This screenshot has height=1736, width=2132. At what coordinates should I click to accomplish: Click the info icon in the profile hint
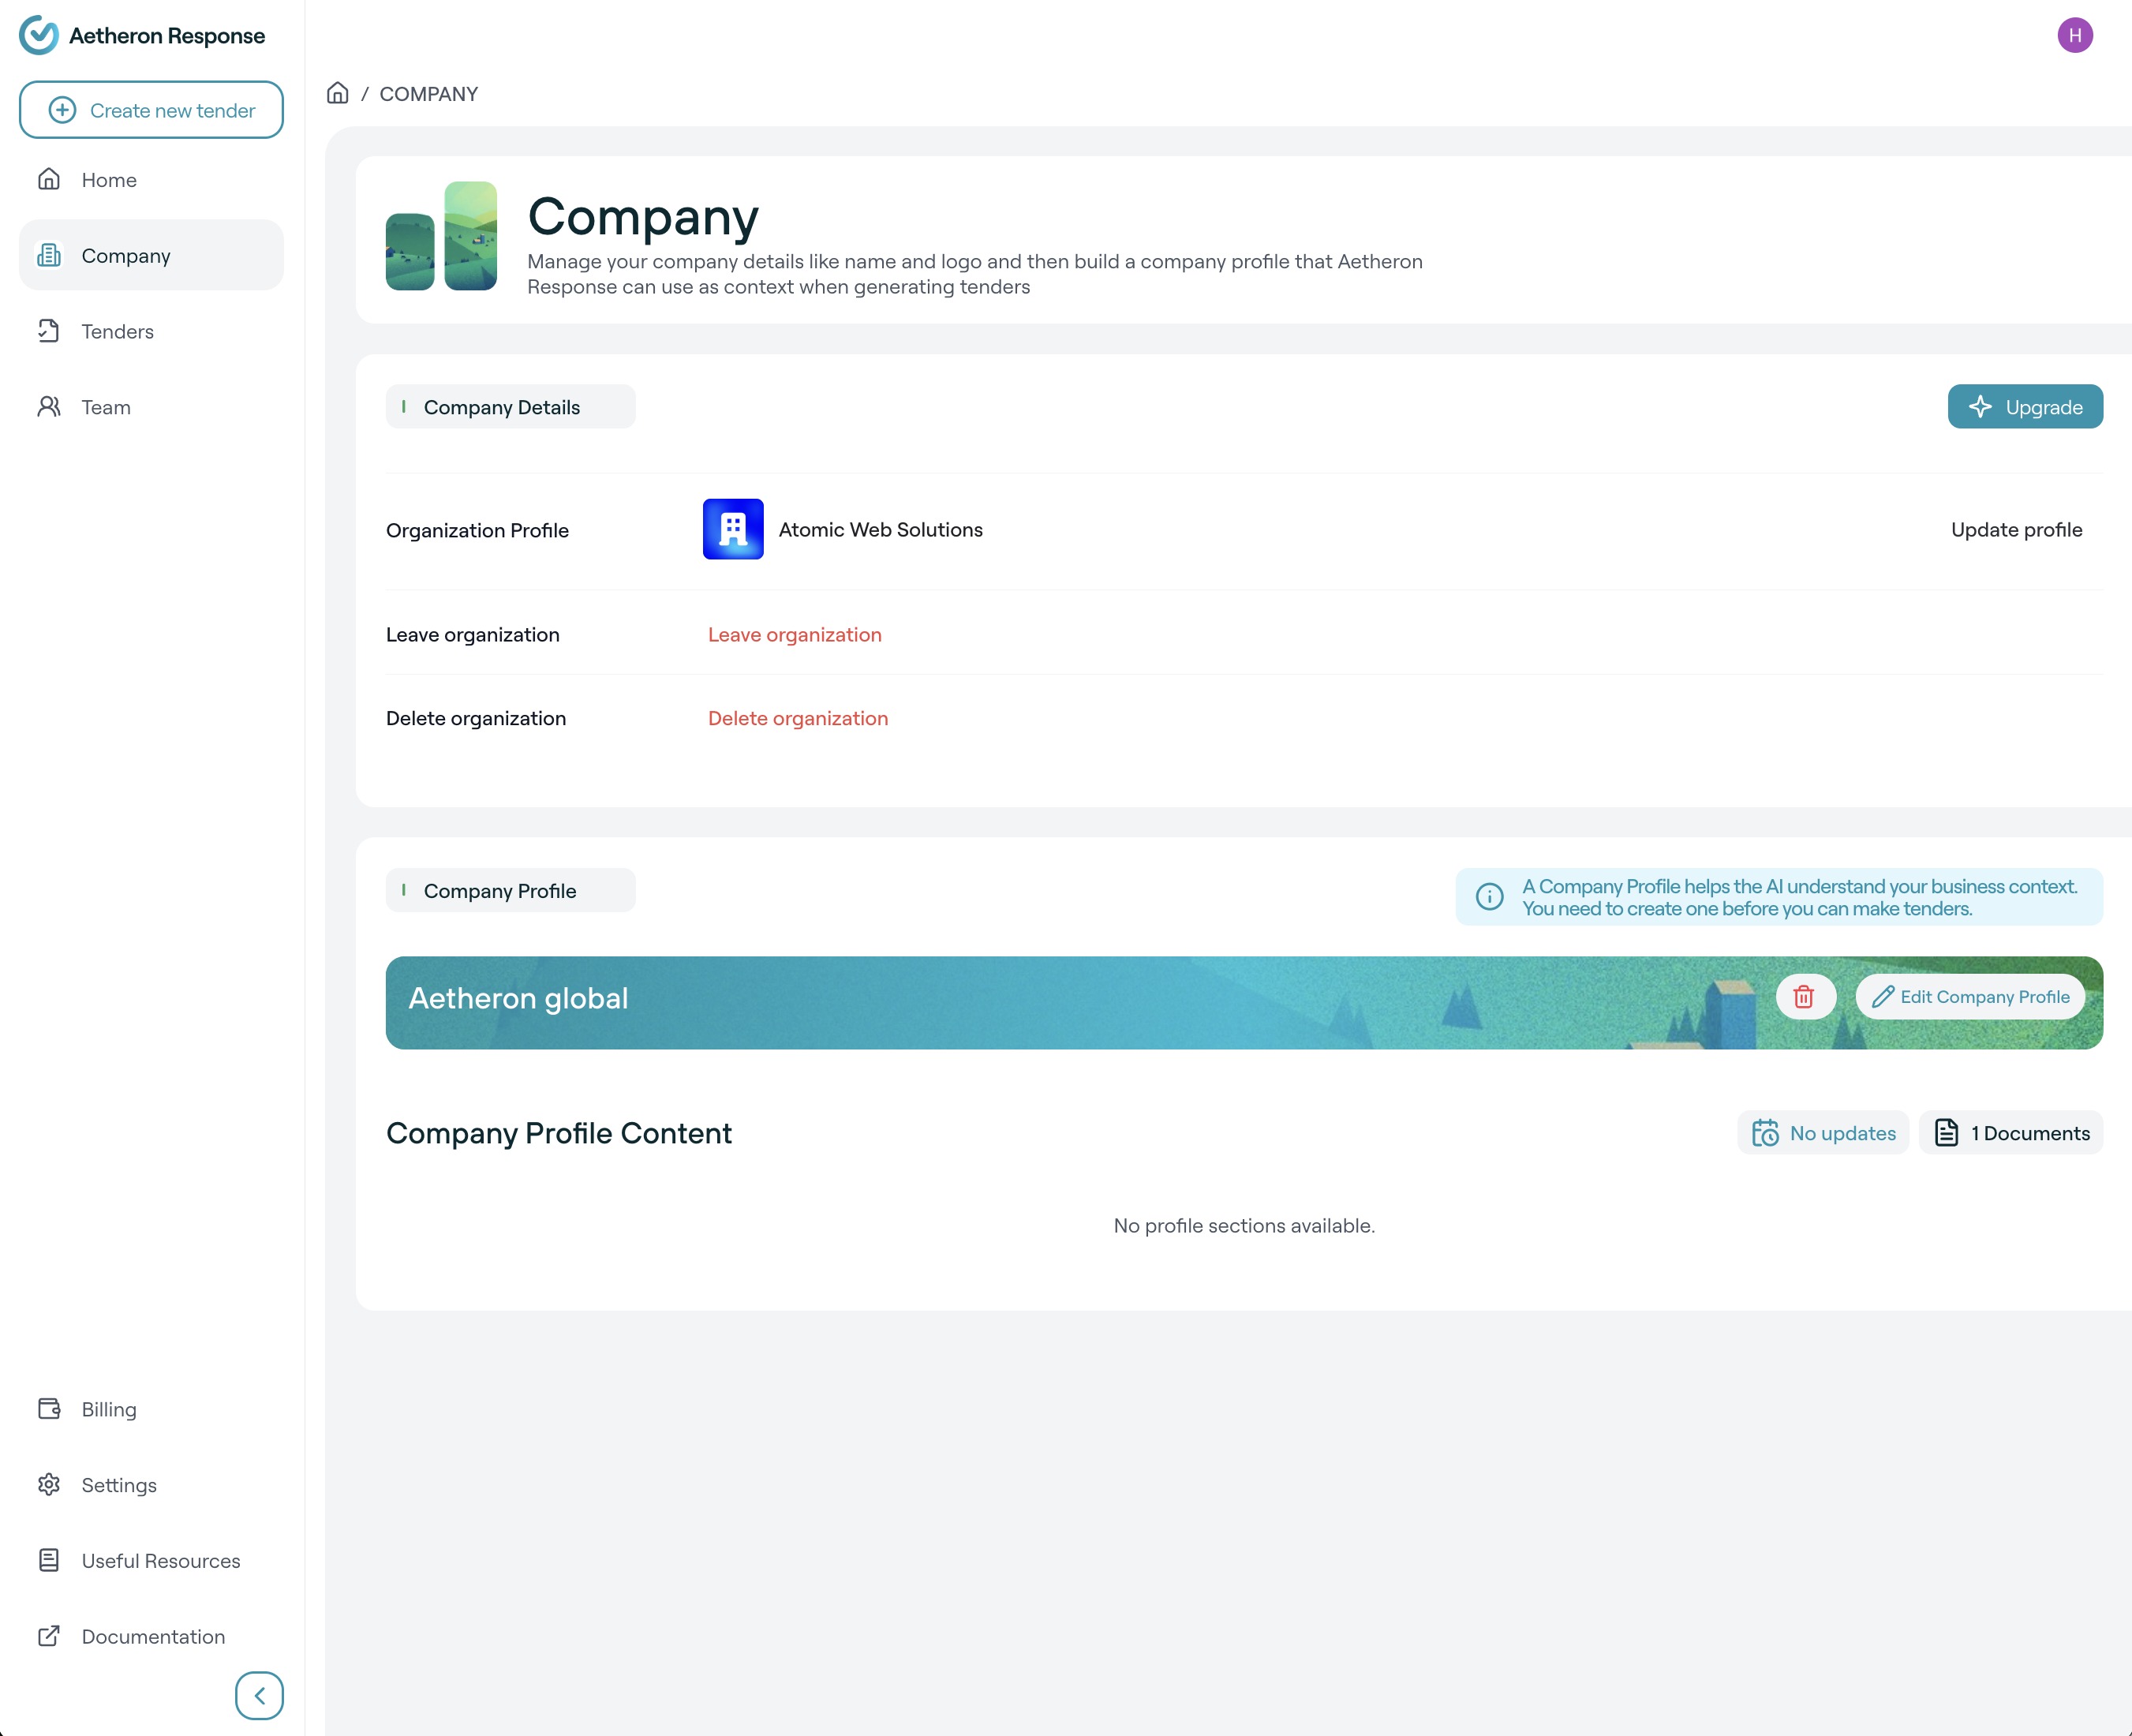[x=1490, y=897]
